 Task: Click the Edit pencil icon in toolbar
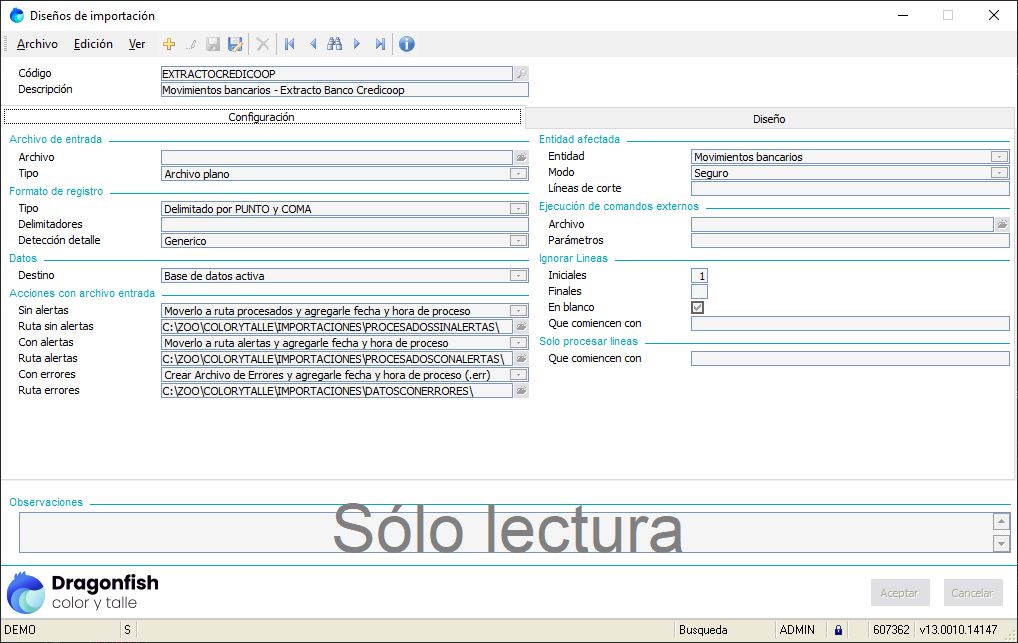tap(191, 44)
